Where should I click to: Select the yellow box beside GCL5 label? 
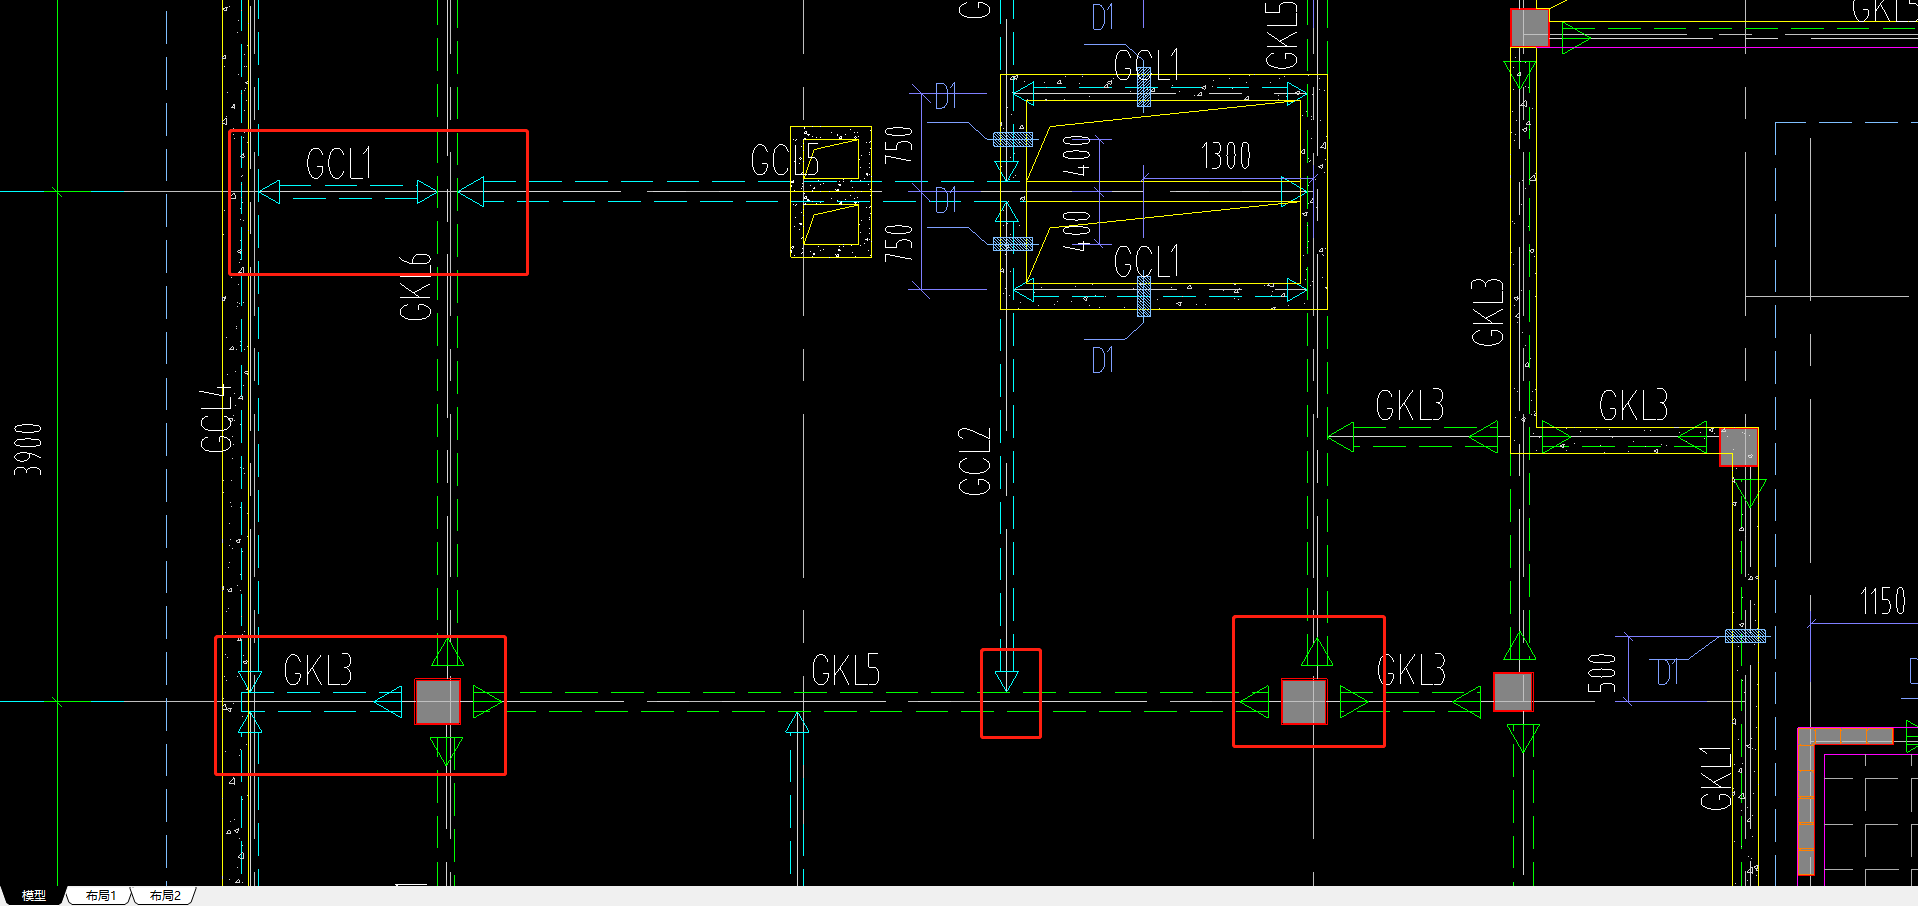click(831, 192)
